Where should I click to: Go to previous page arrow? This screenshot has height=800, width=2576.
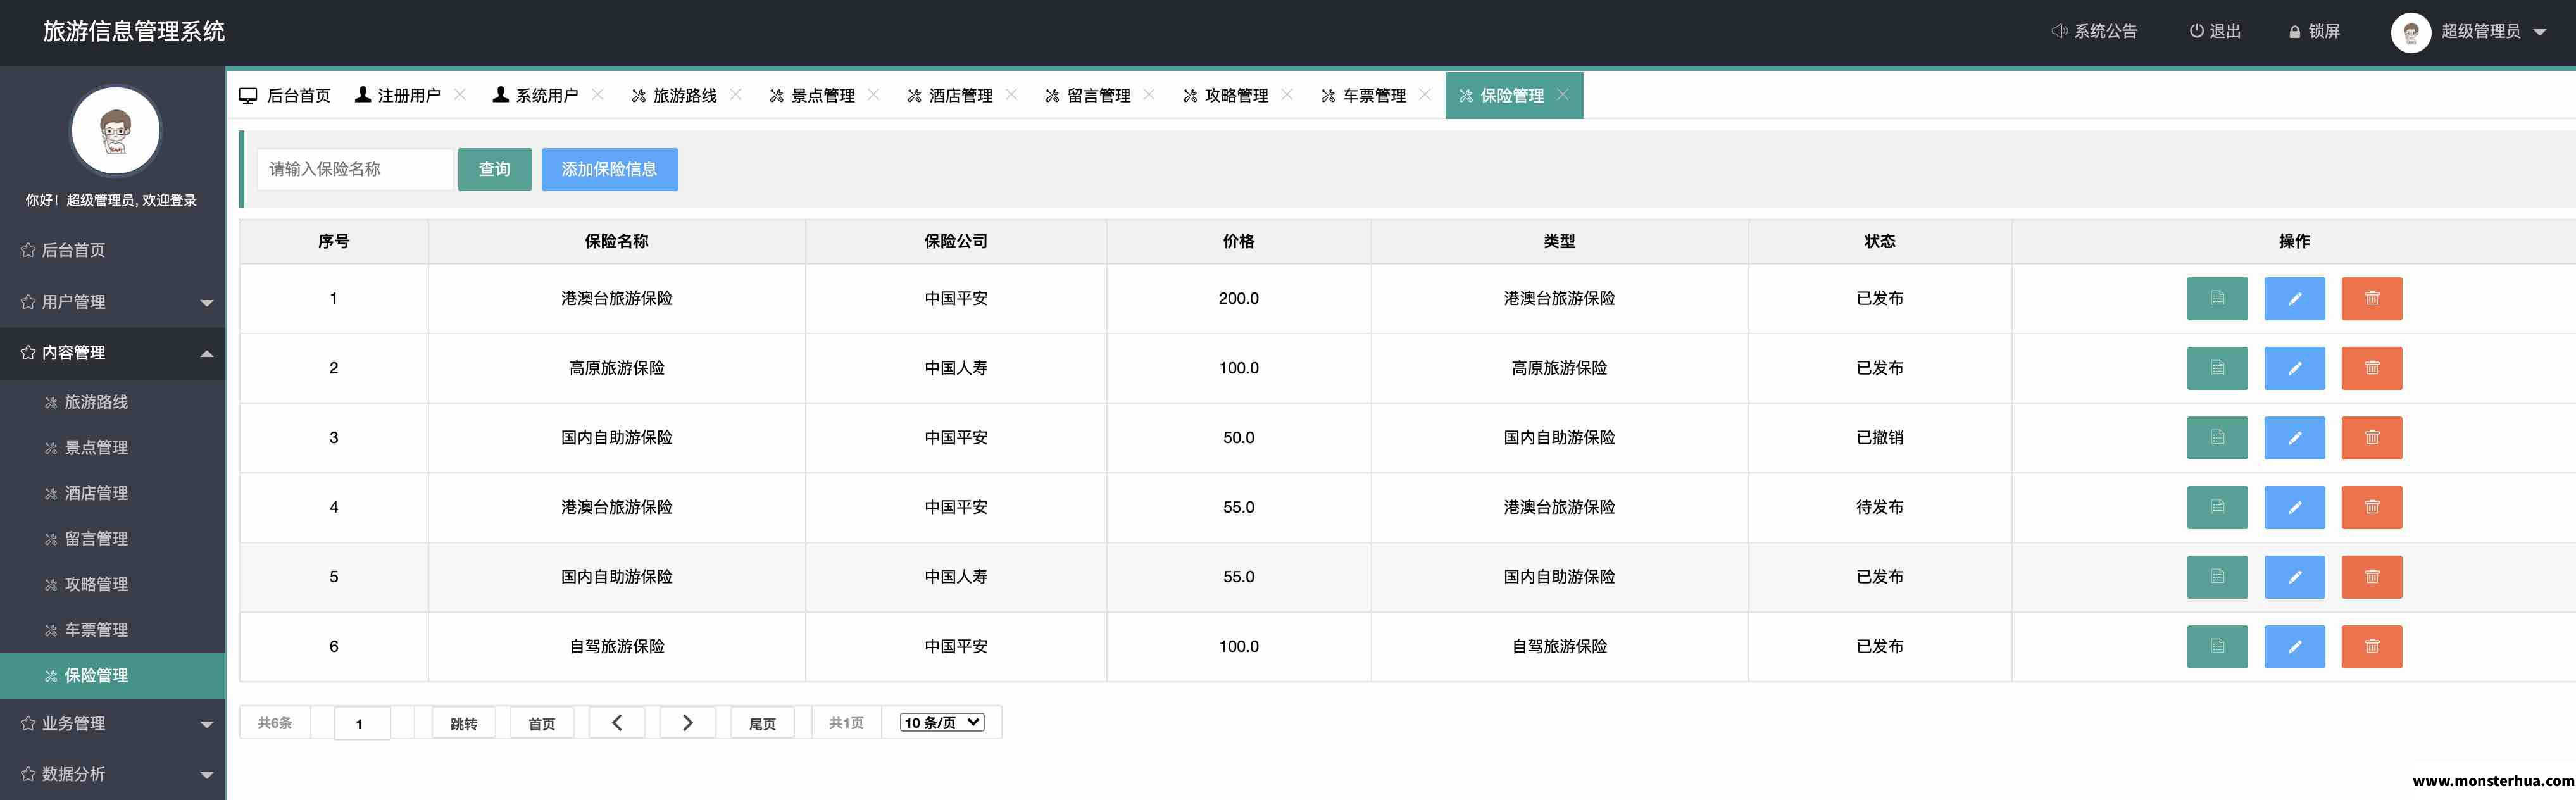617,722
